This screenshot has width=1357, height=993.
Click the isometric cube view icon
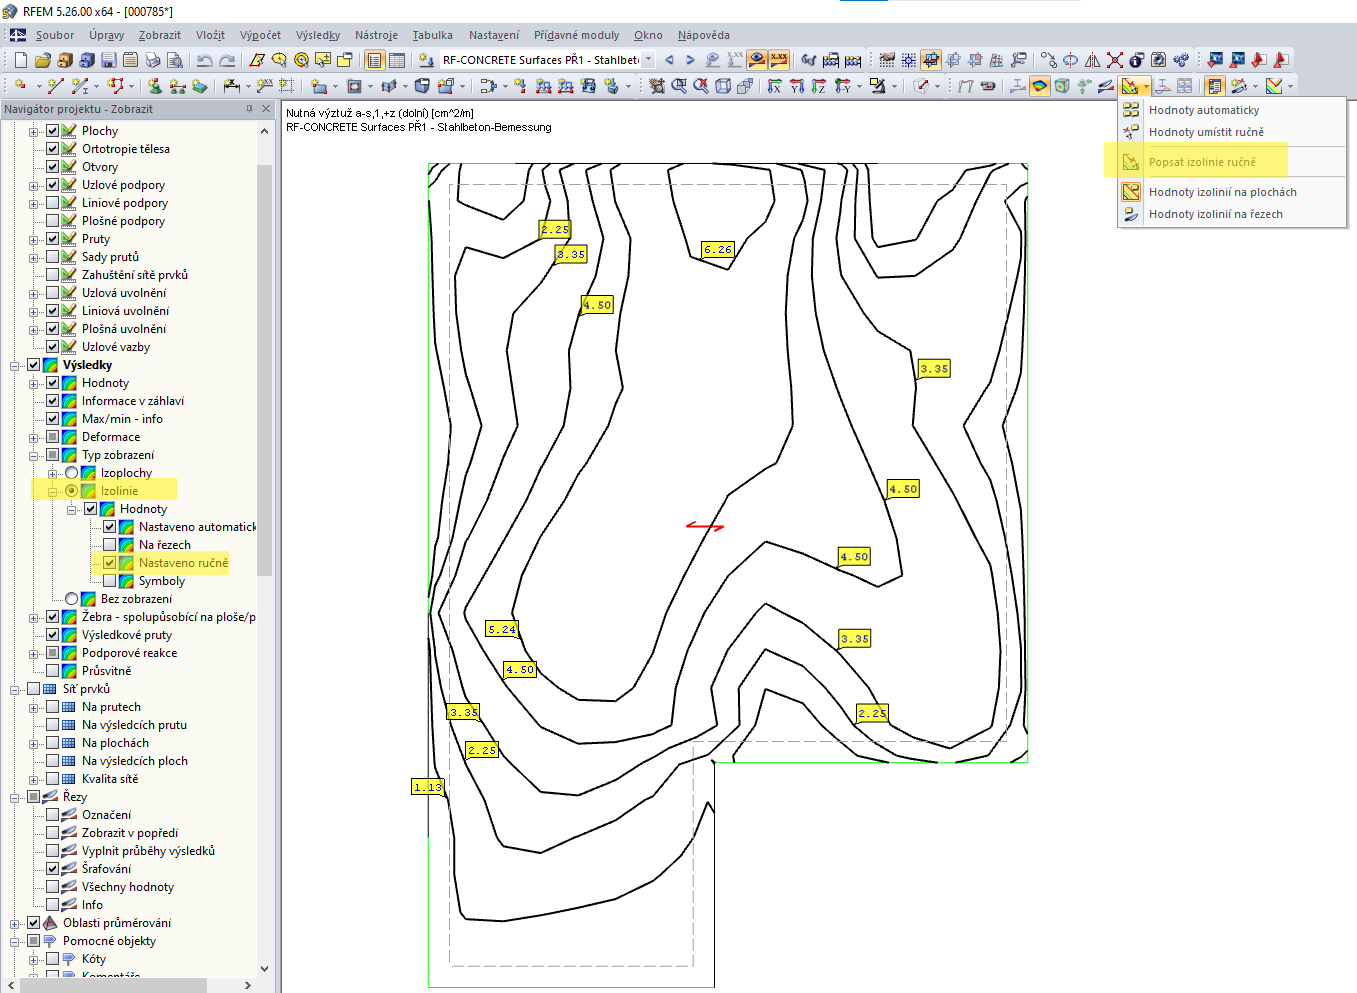[x=723, y=86]
